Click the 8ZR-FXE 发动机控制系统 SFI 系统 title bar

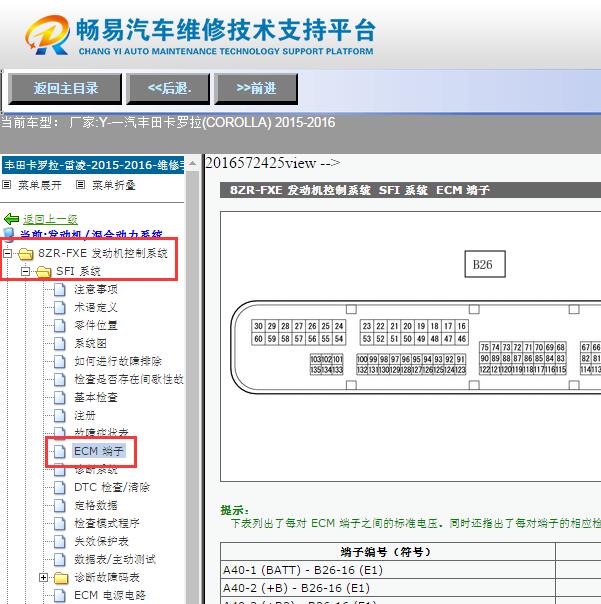tap(410, 190)
